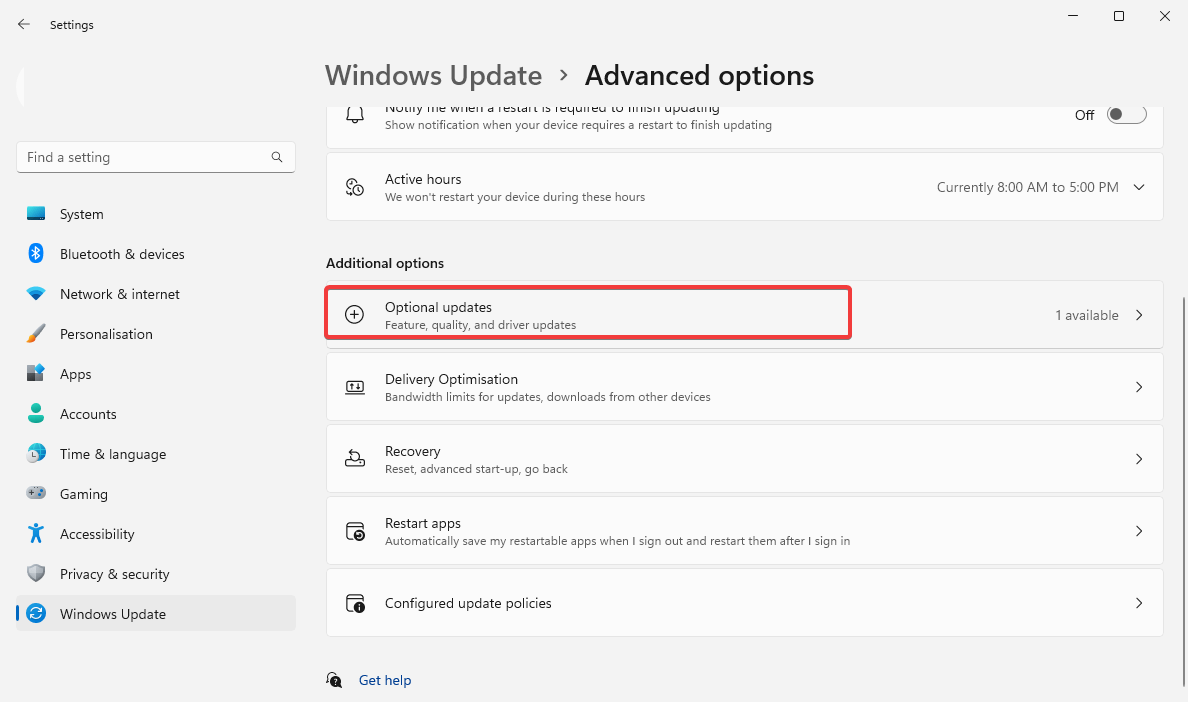Viewport: 1188px width, 702px height.
Task: Open Configured update policies via chevron
Action: pyautogui.click(x=1138, y=603)
